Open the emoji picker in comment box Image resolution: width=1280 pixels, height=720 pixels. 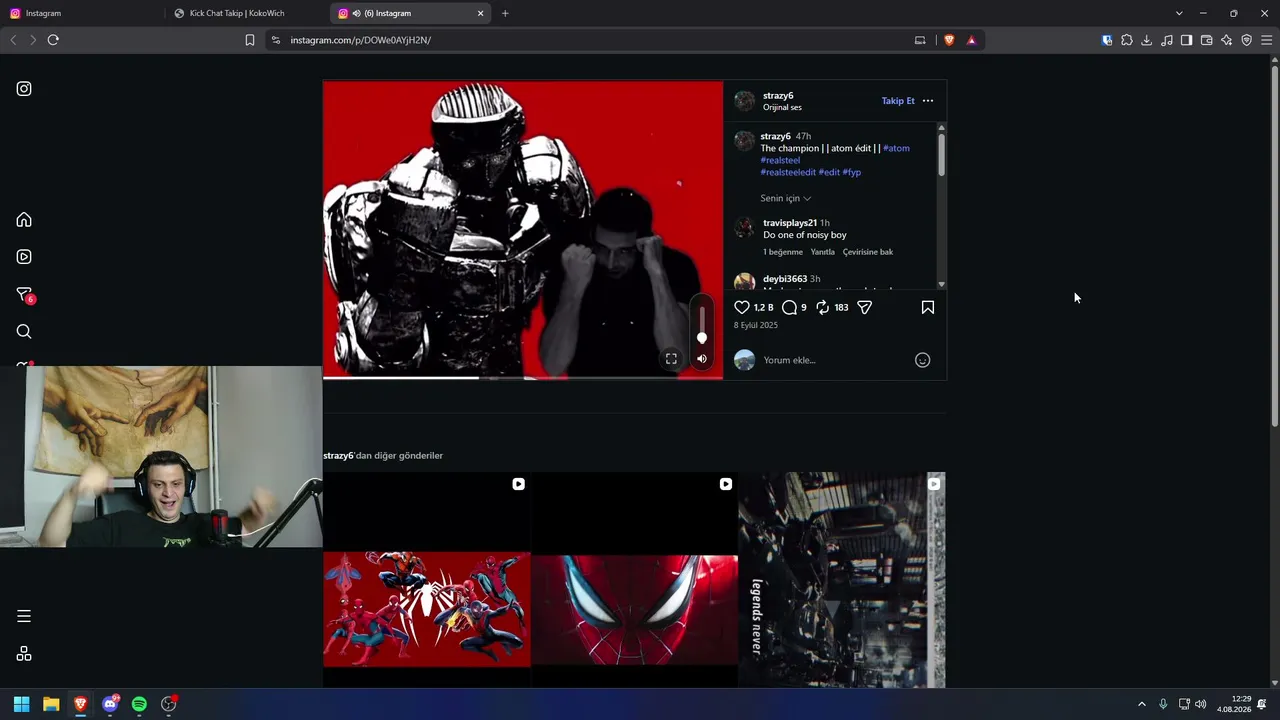pos(923,360)
